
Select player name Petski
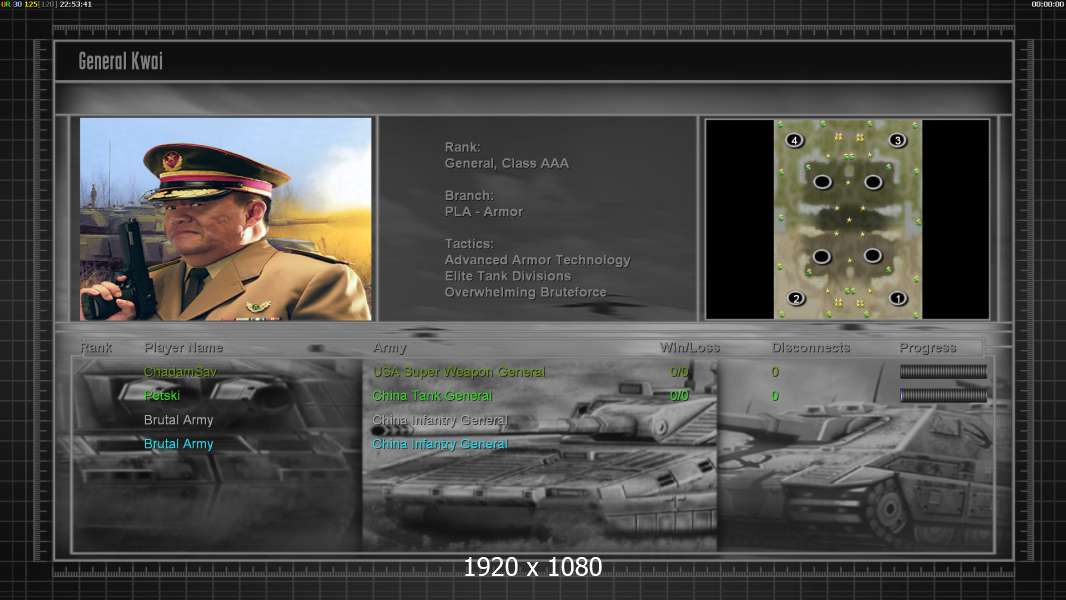point(162,395)
